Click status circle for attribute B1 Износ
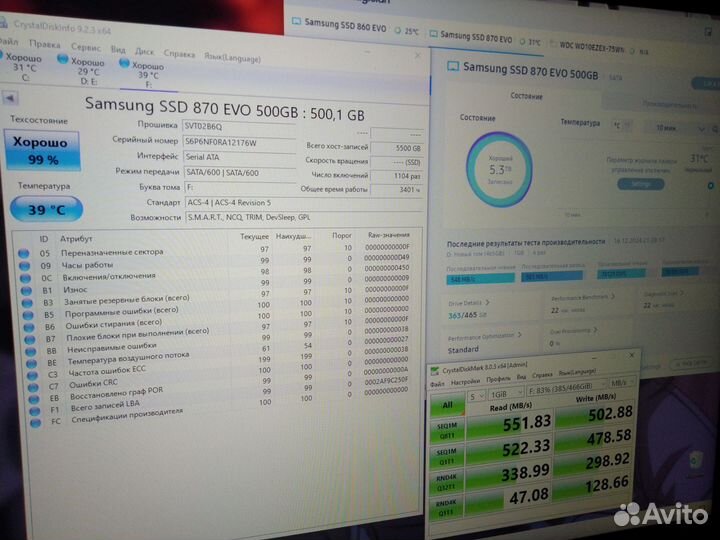This screenshot has height=540, width=720. 27,291
